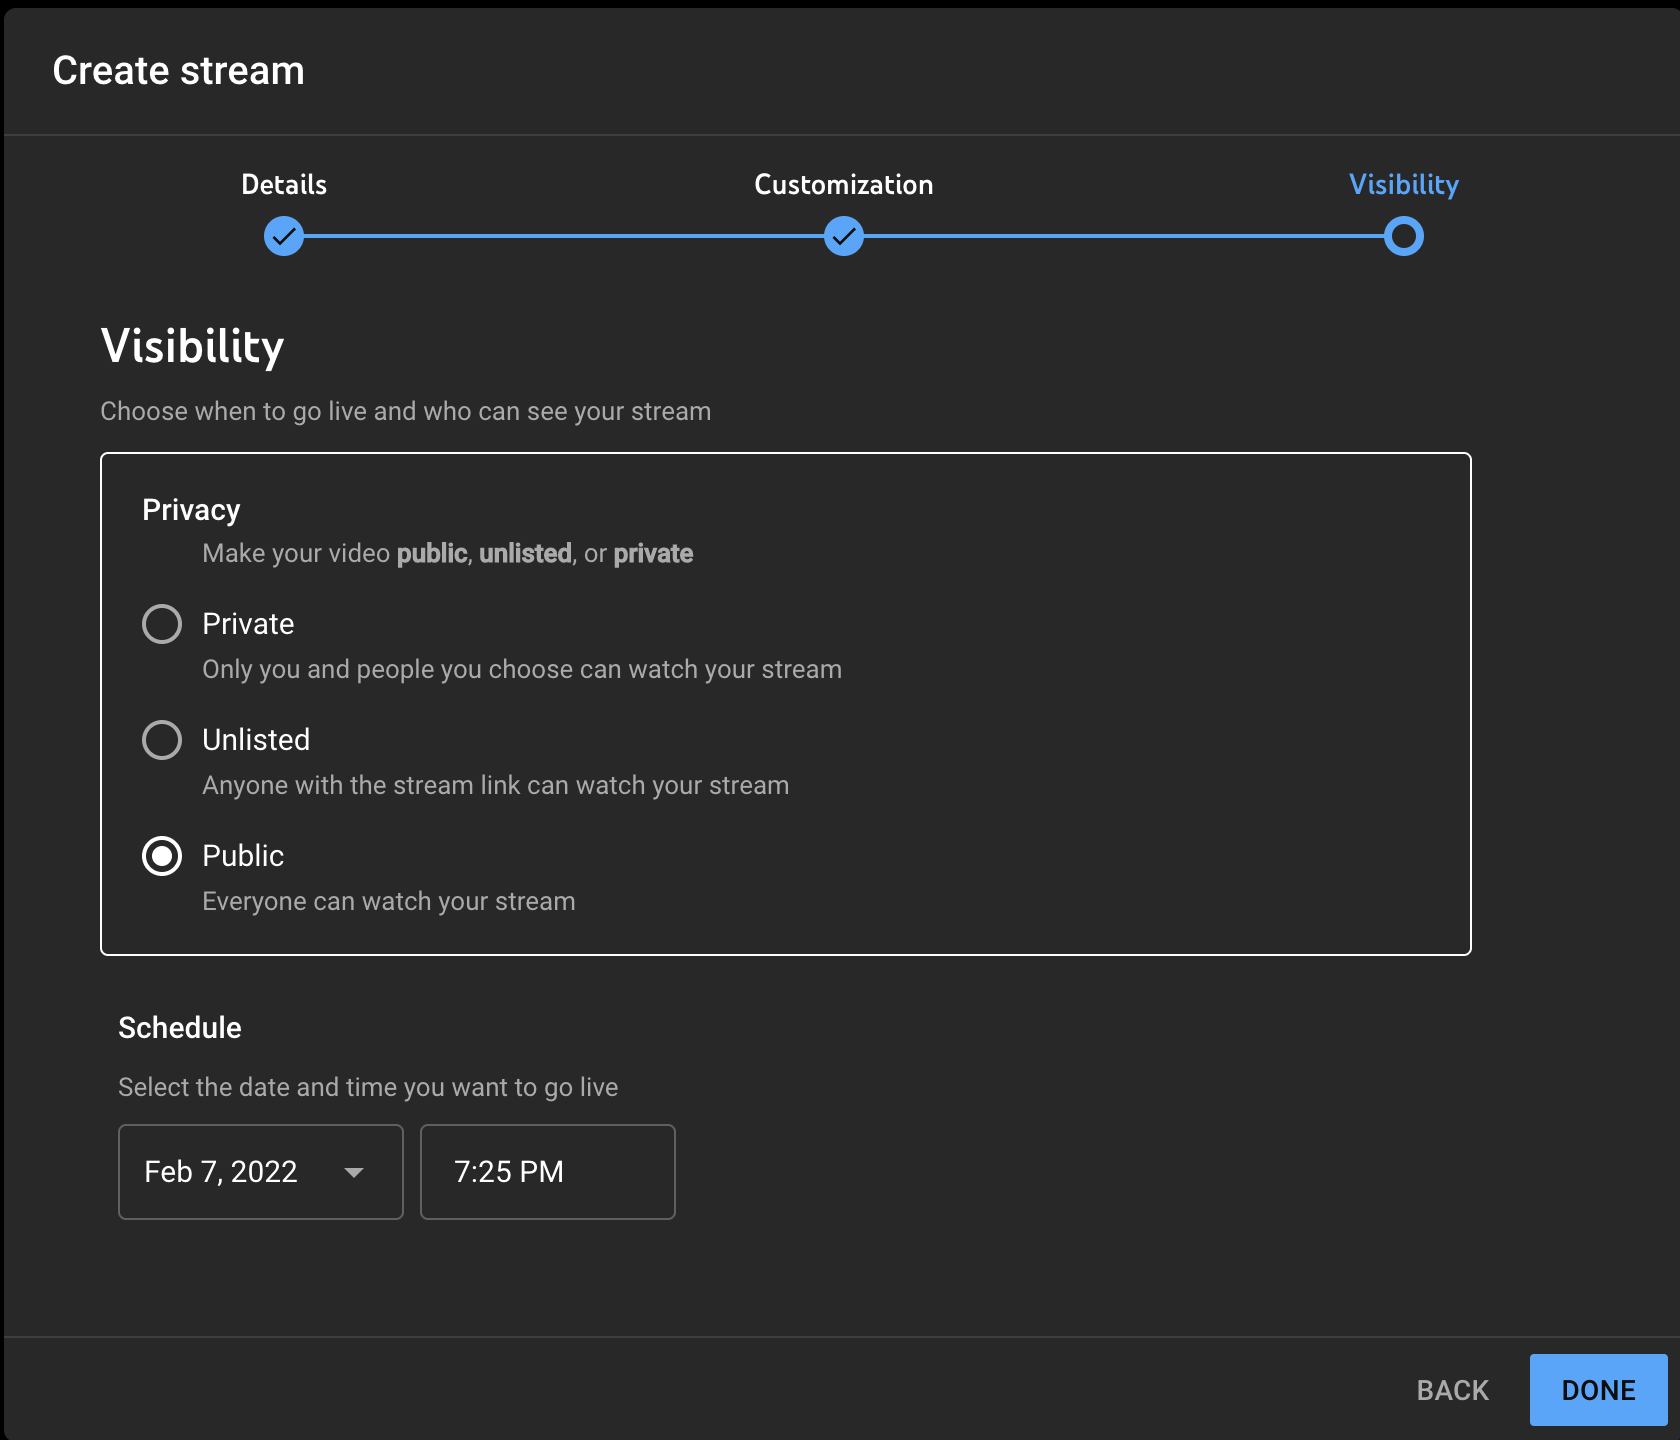This screenshot has width=1680, height=1440.
Task: Click 'Select the date and time' text
Action: click(368, 1087)
